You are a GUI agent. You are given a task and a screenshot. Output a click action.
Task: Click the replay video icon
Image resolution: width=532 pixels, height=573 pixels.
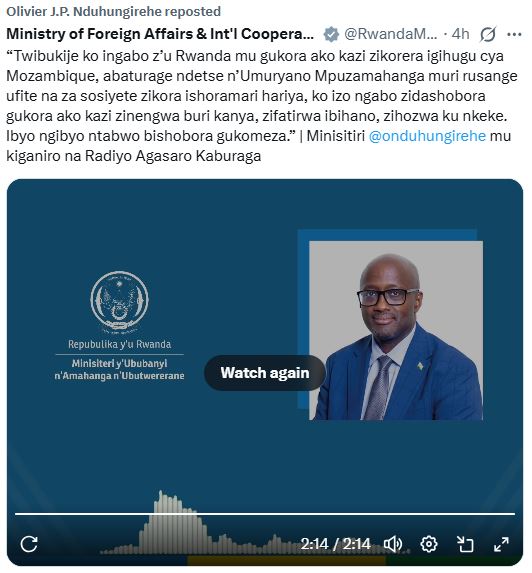point(29,544)
